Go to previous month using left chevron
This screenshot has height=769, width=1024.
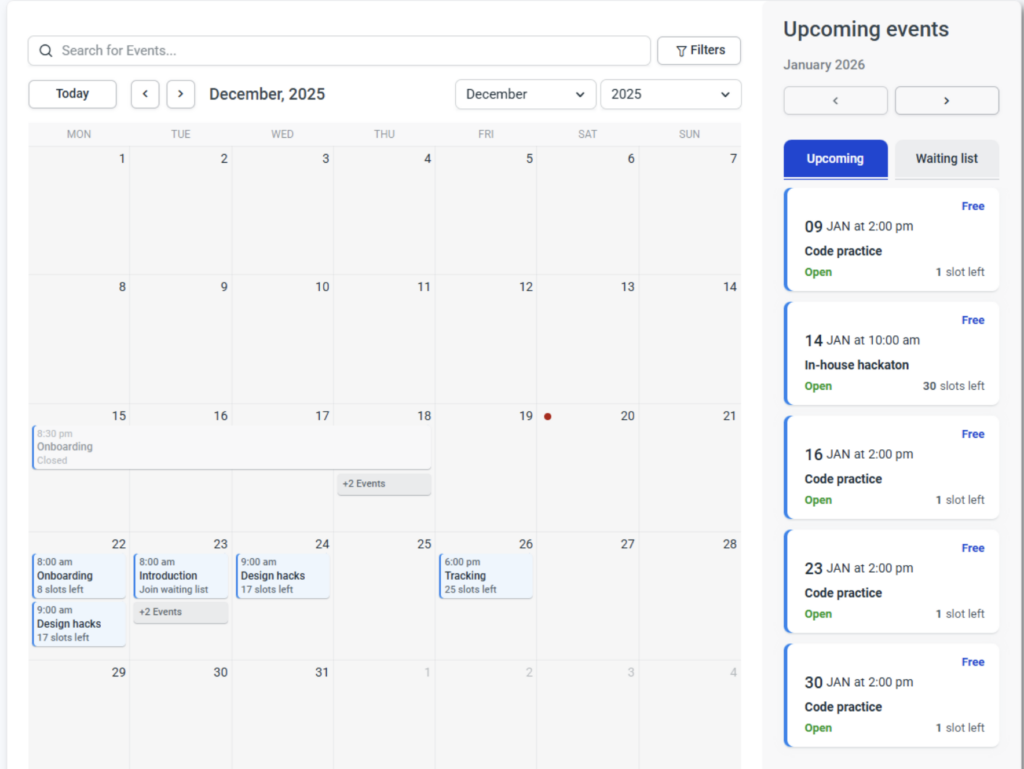(145, 94)
